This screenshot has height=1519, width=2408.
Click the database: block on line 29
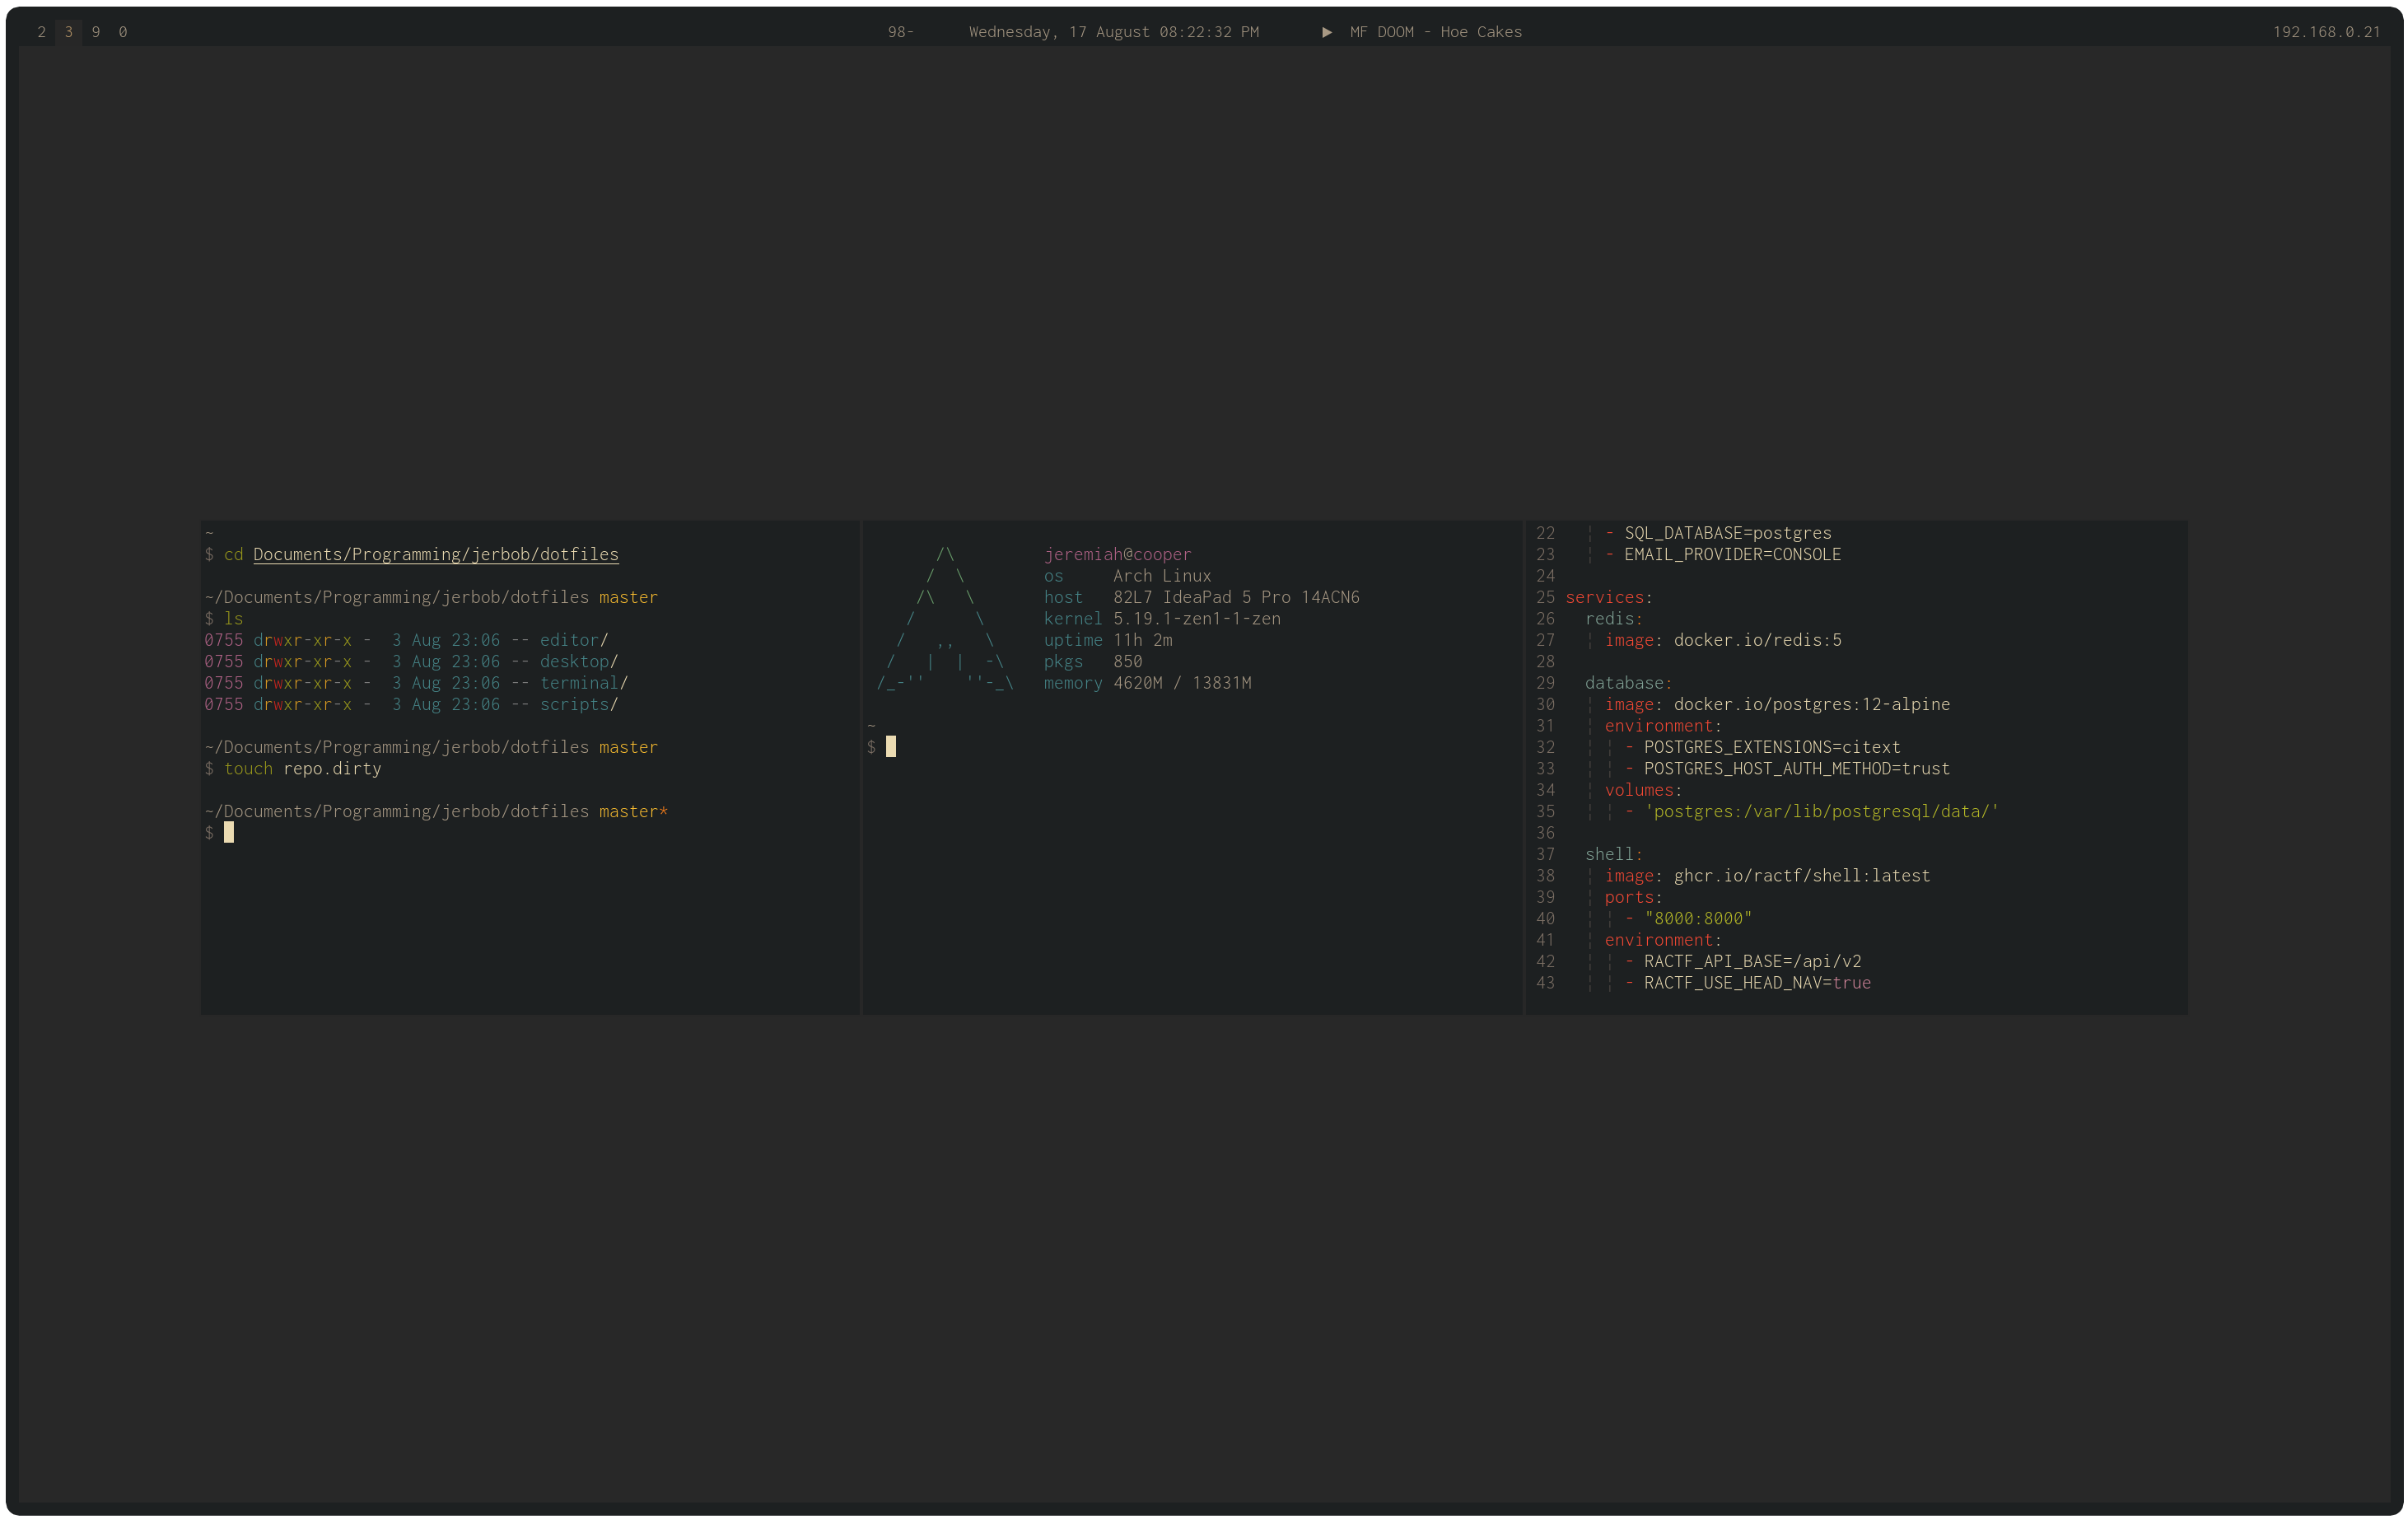coord(1628,683)
